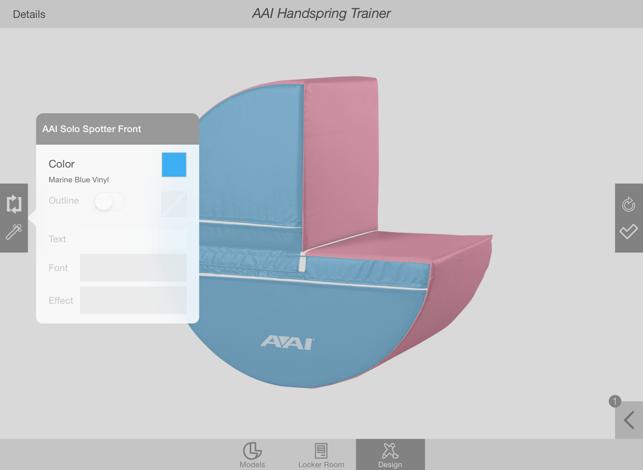Click the Text input field
The image size is (643, 470).
pyautogui.click(x=133, y=239)
